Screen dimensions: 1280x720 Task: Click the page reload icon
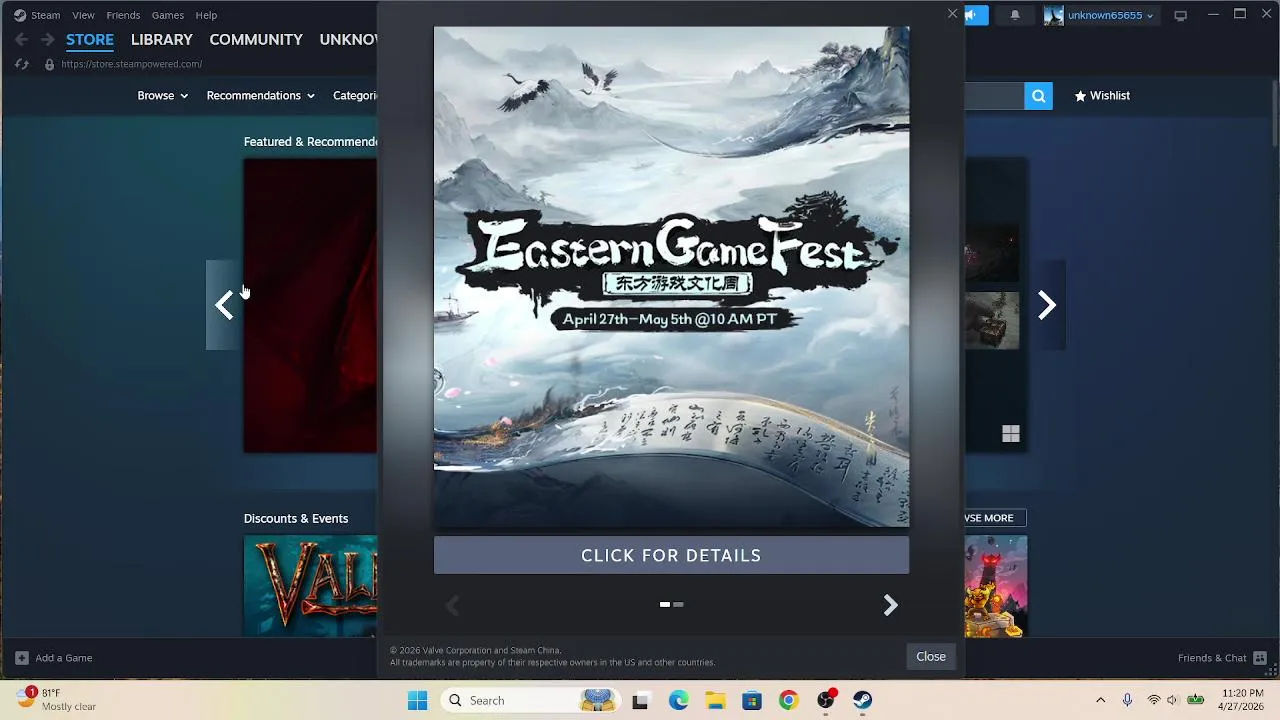point(21,64)
